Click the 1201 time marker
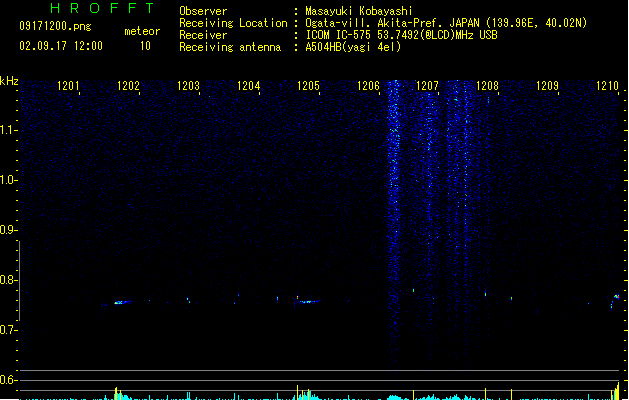 (x=68, y=86)
